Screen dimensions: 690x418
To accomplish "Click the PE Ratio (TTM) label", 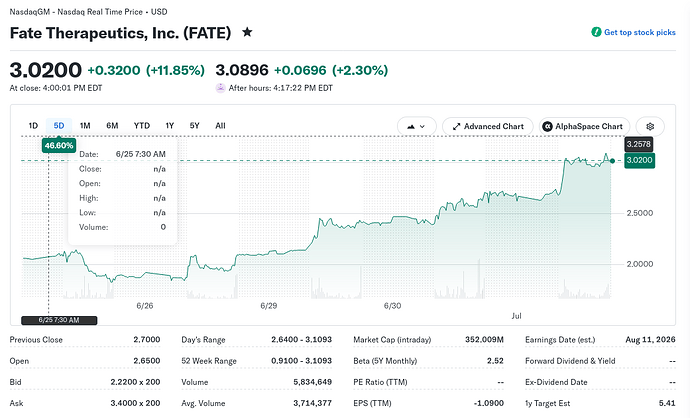I will tap(380, 382).
